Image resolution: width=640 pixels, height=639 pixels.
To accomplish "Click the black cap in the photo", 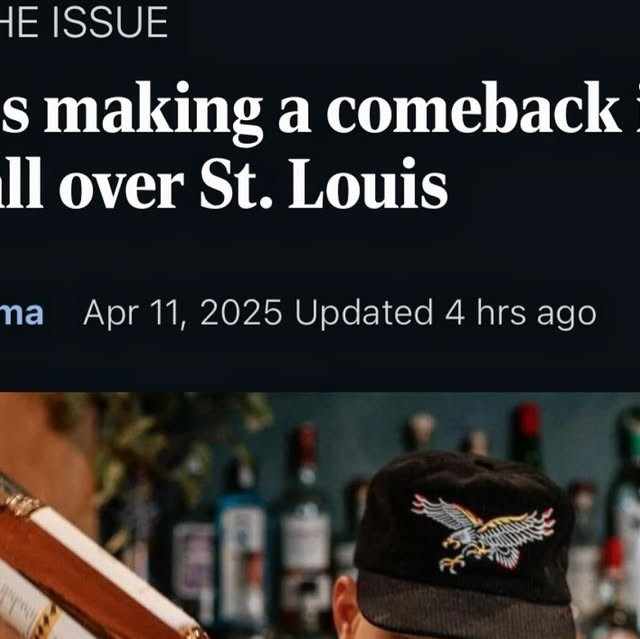I will (464, 543).
